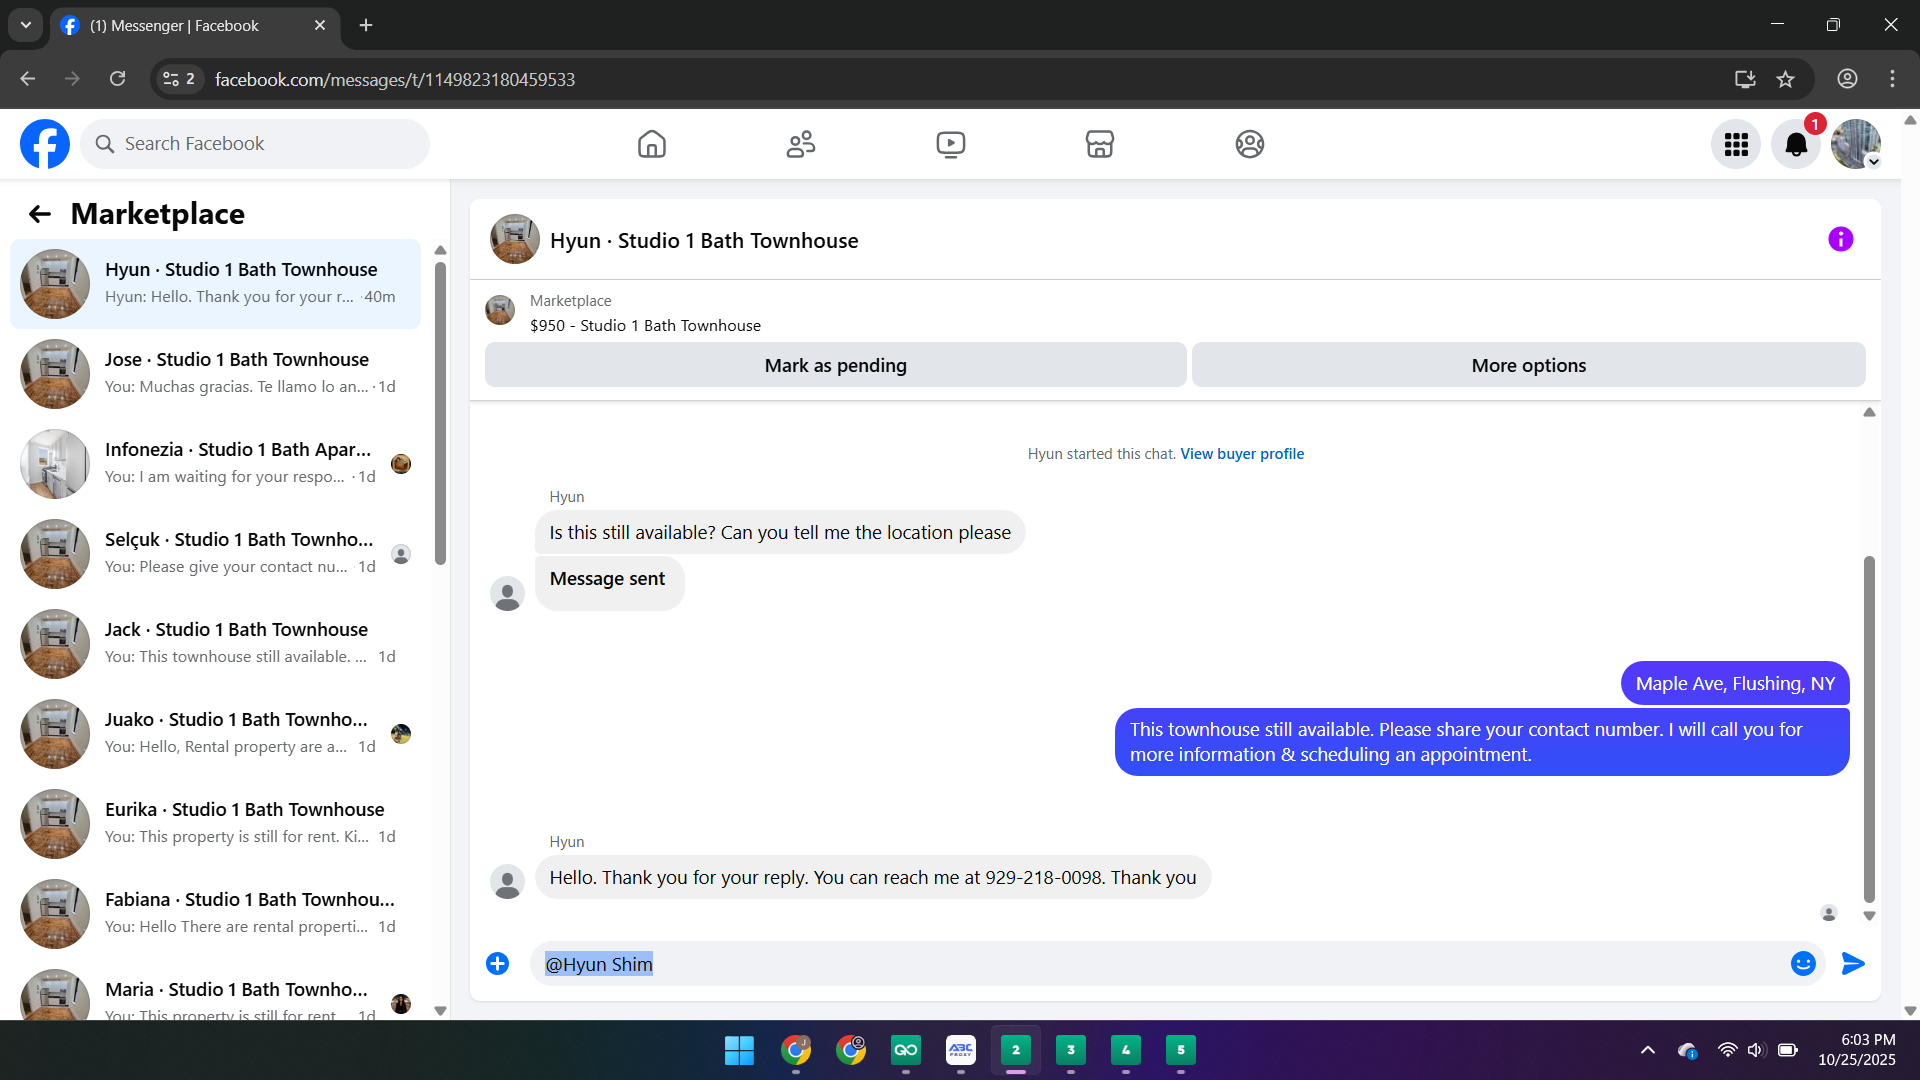Click the plus icon for more actions
This screenshot has width=1920, height=1080.
point(497,963)
